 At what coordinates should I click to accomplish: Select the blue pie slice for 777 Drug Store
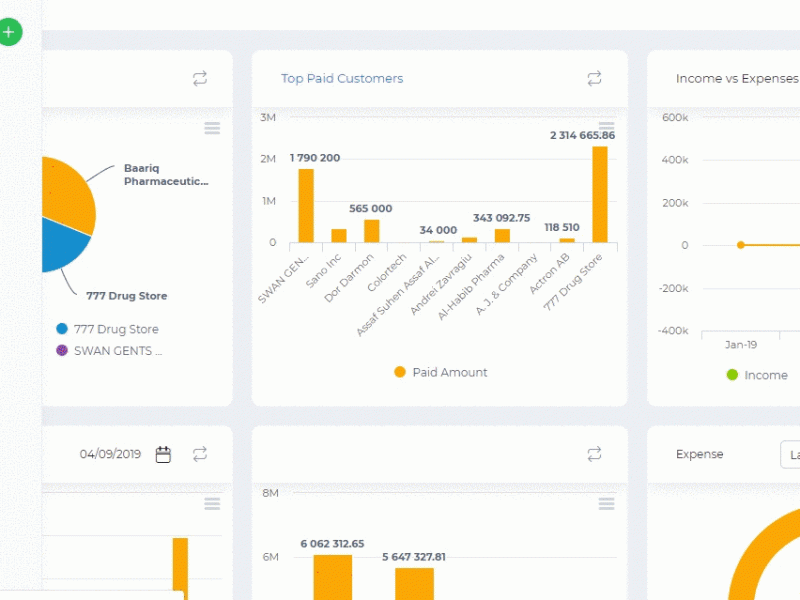point(61,246)
